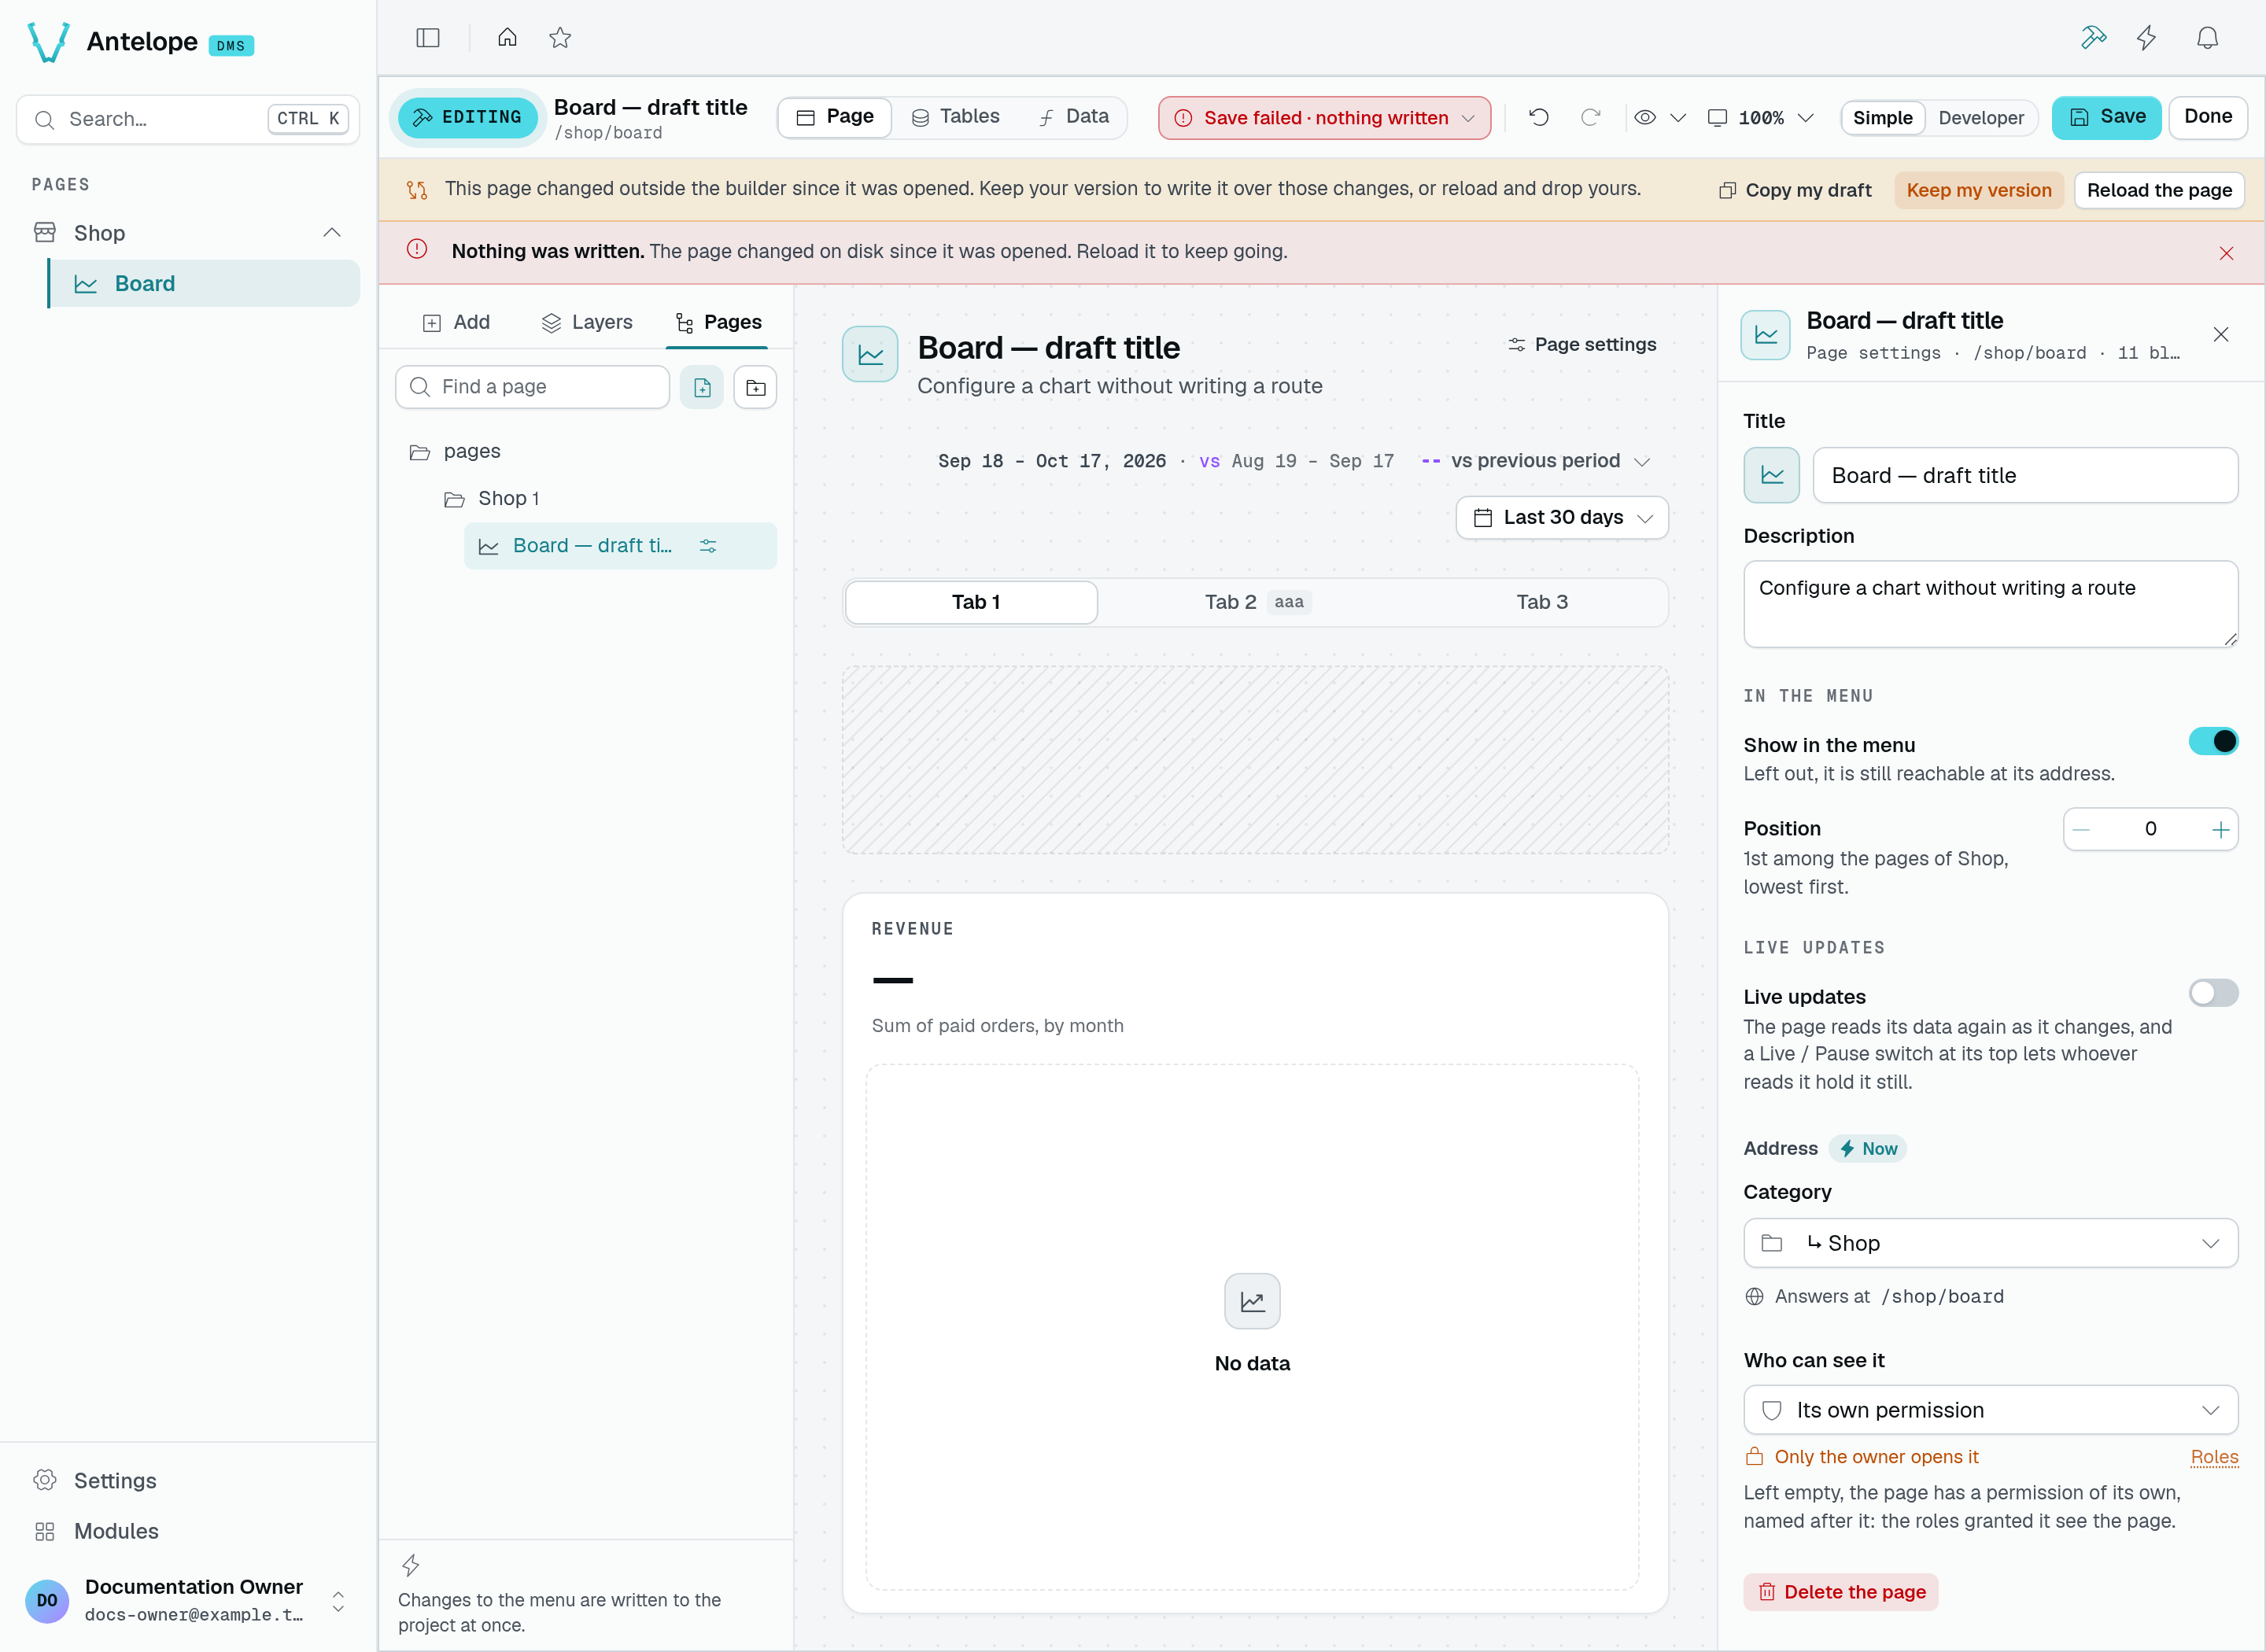Create a new folder icon button

point(756,387)
